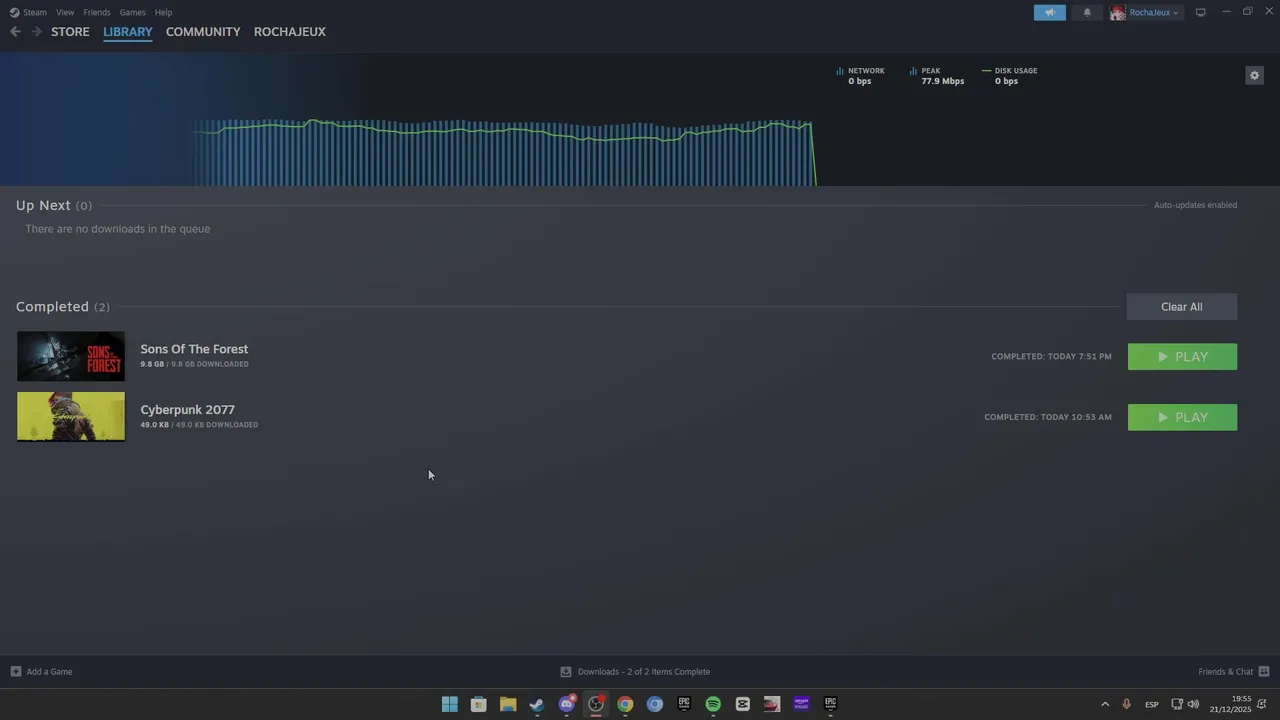1280x720 pixels.
Task: Open the Windows Start menu
Action: pos(450,704)
